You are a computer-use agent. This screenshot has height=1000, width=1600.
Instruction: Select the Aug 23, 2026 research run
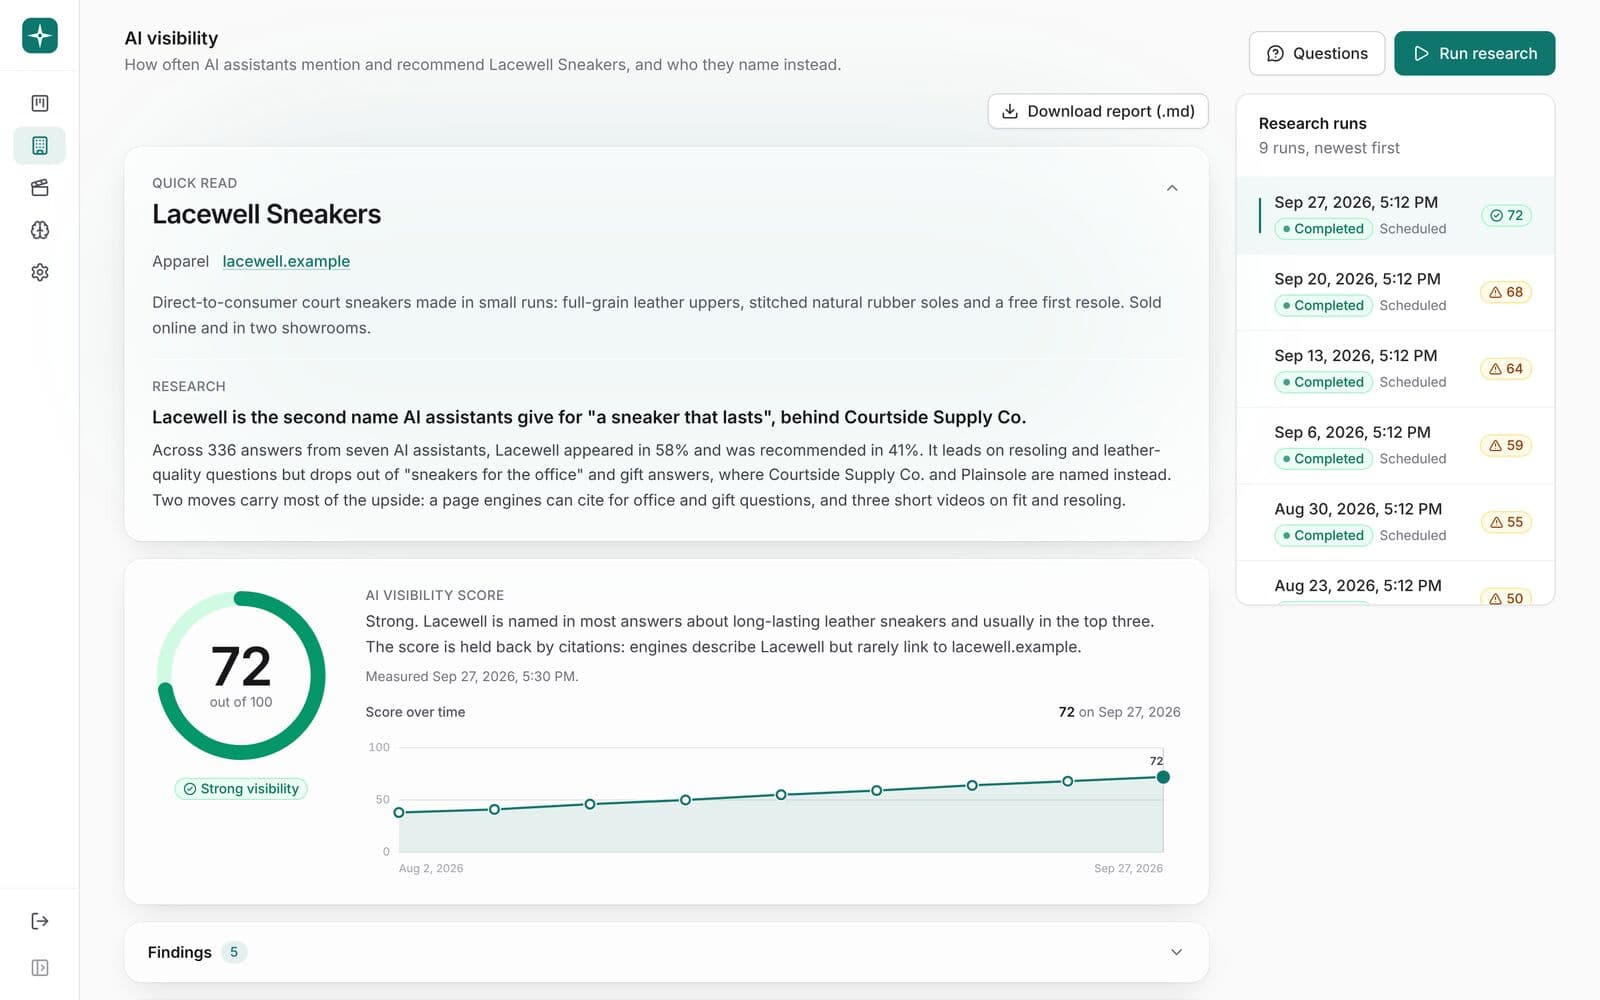tap(1395, 584)
